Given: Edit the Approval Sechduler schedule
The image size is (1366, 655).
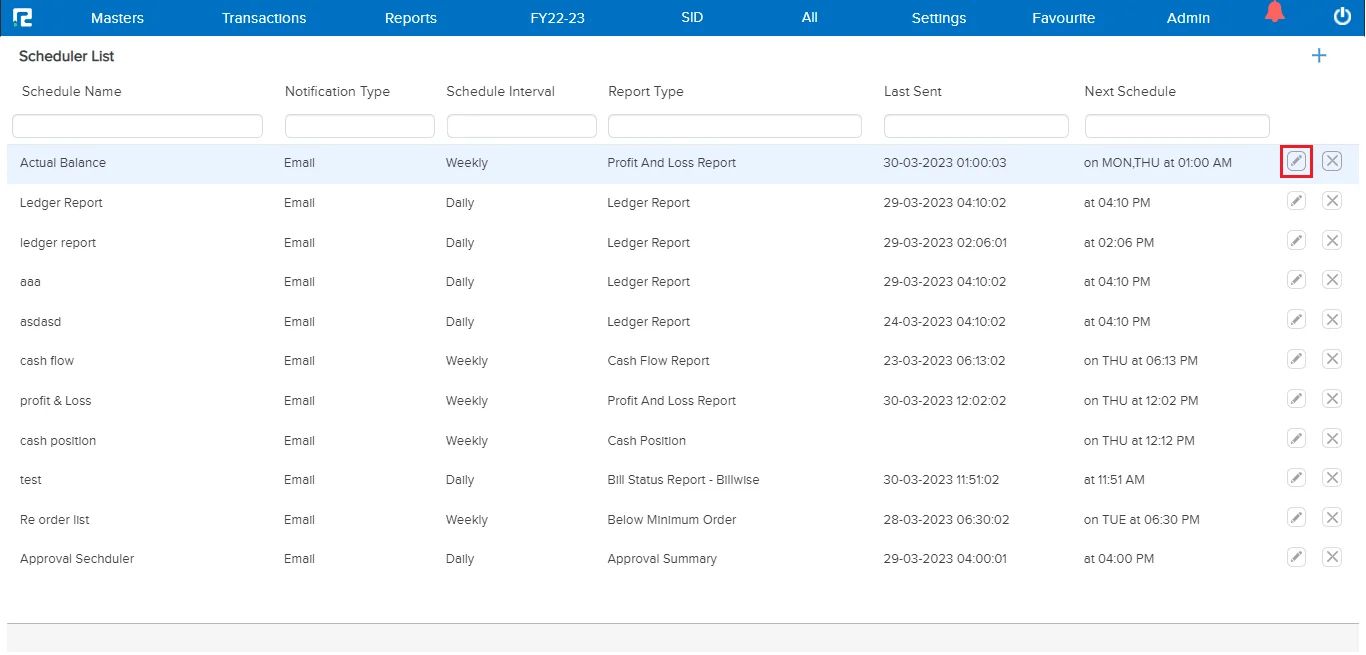Looking at the screenshot, I should click(1296, 556).
